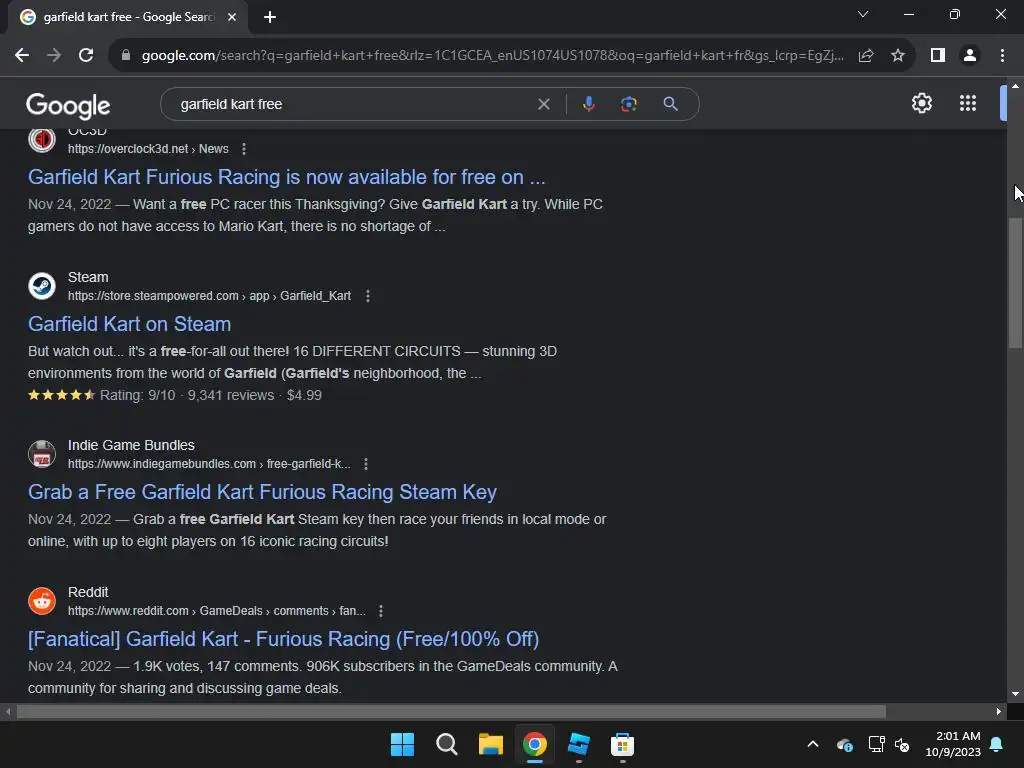Click the vertical scrollbar thumb

1015,283
